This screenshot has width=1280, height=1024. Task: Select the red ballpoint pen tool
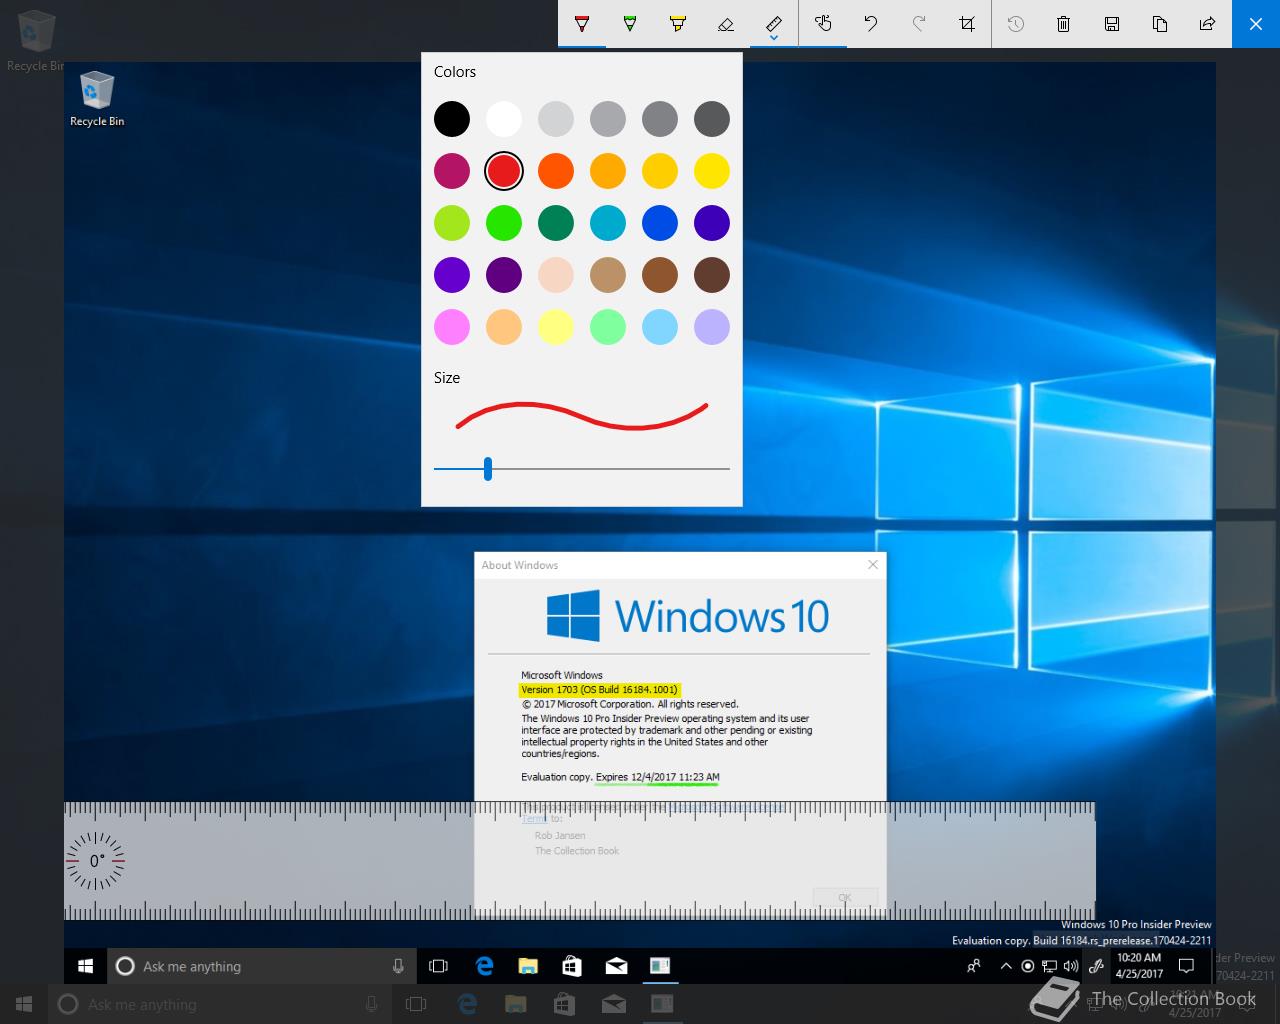582,23
